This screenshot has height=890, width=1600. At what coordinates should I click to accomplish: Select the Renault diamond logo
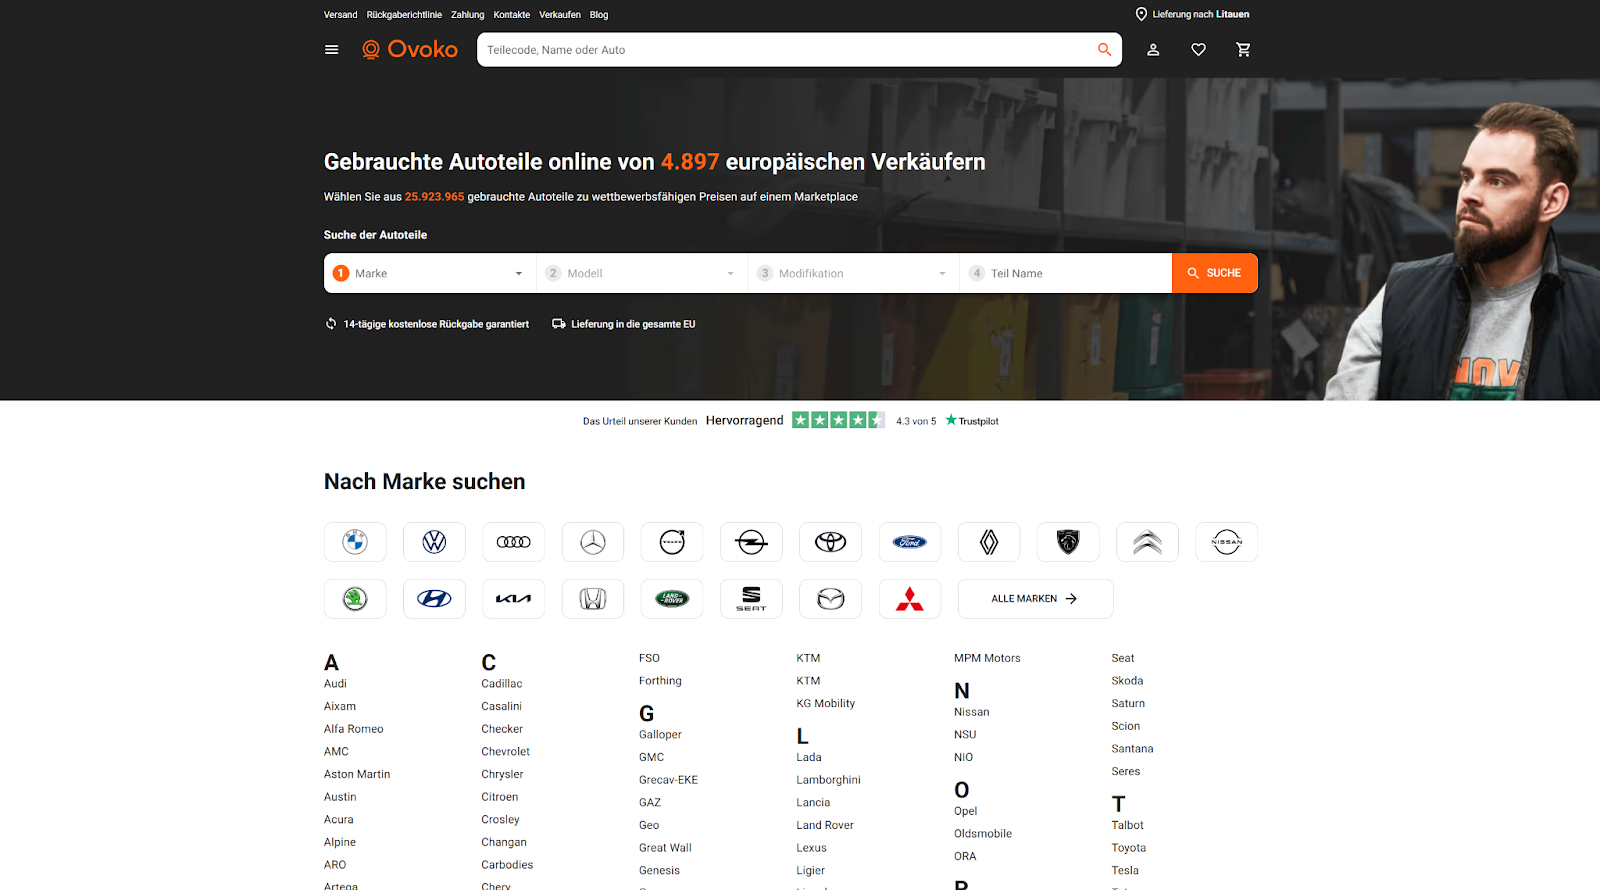(989, 542)
